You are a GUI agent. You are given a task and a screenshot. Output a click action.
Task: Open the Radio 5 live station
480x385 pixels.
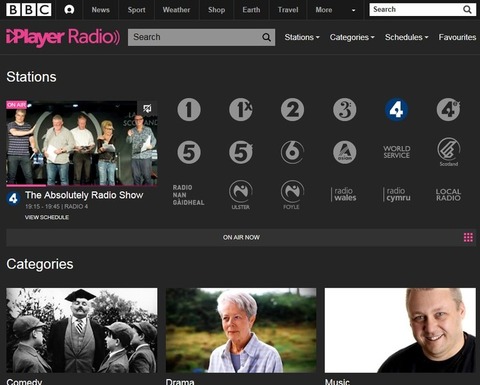[189, 153]
